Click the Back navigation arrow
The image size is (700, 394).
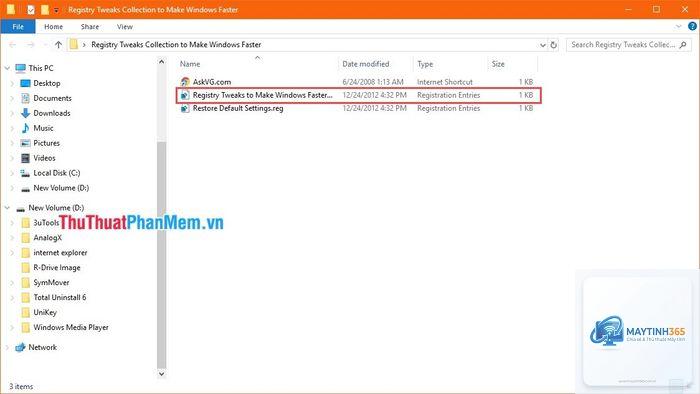12,45
